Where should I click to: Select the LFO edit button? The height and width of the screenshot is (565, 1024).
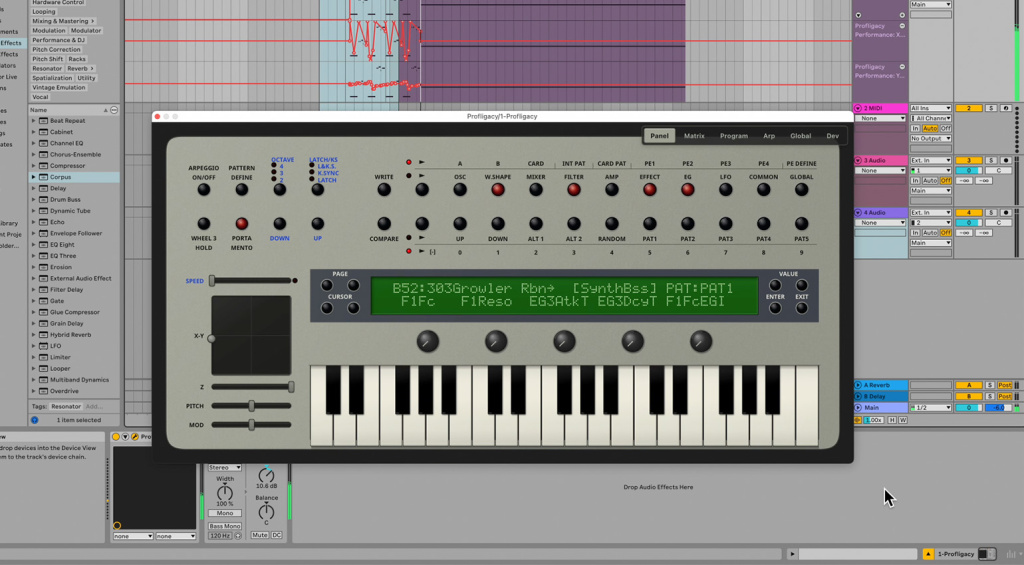pyautogui.click(x=725, y=190)
